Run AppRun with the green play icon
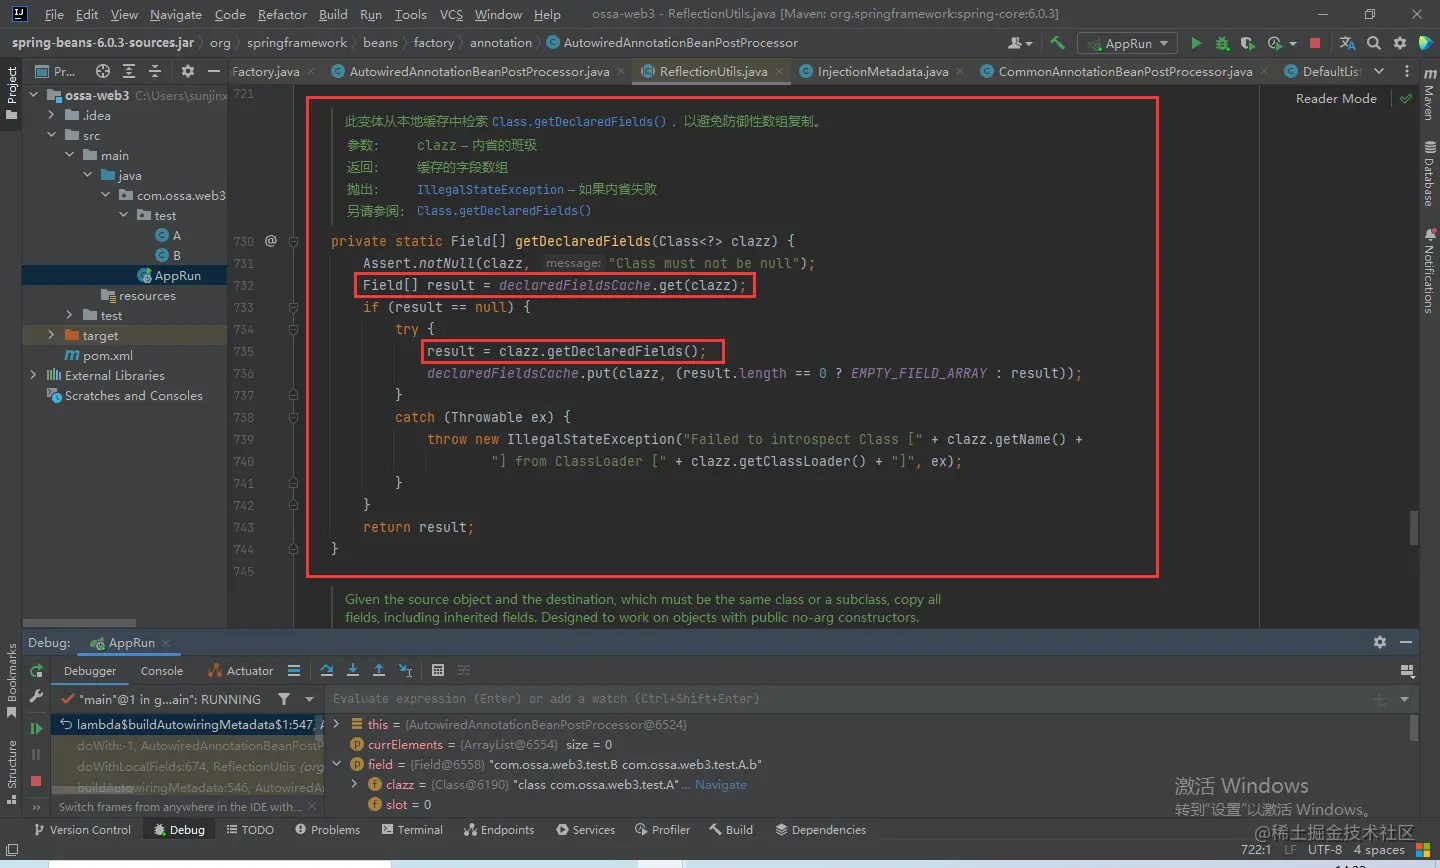The height and width of the screenshot is (868, 1440). coord(1196,43)
